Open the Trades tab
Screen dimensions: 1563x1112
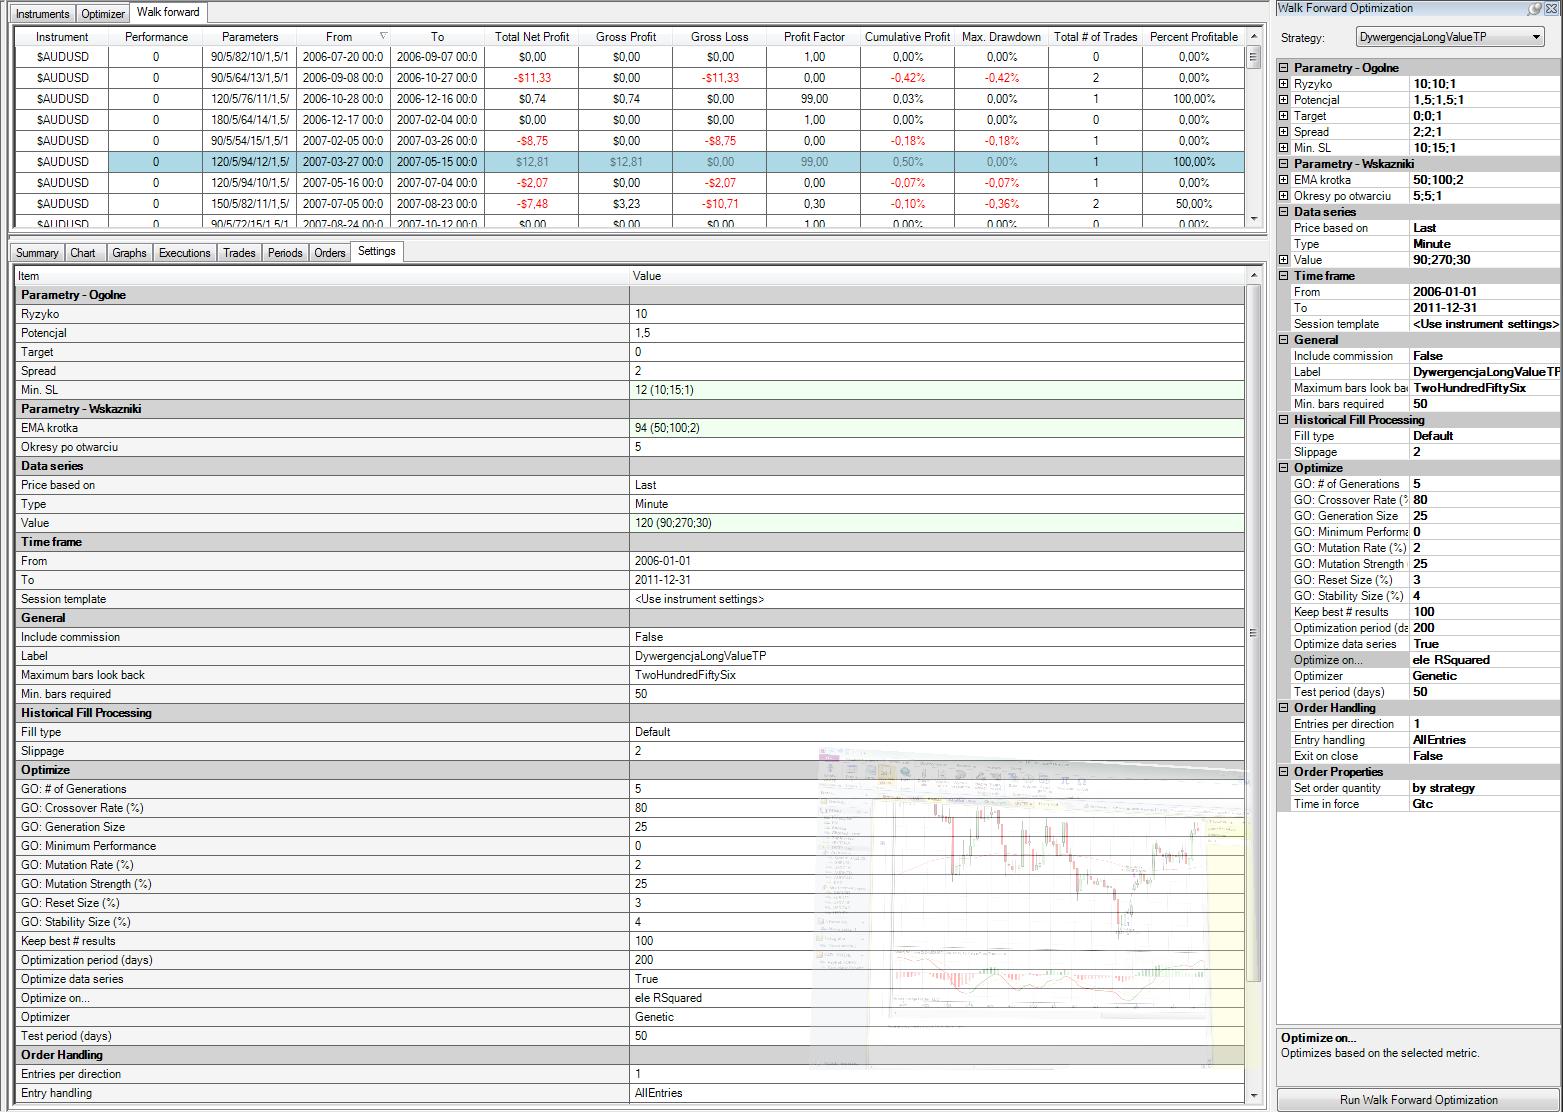[239, 253]
